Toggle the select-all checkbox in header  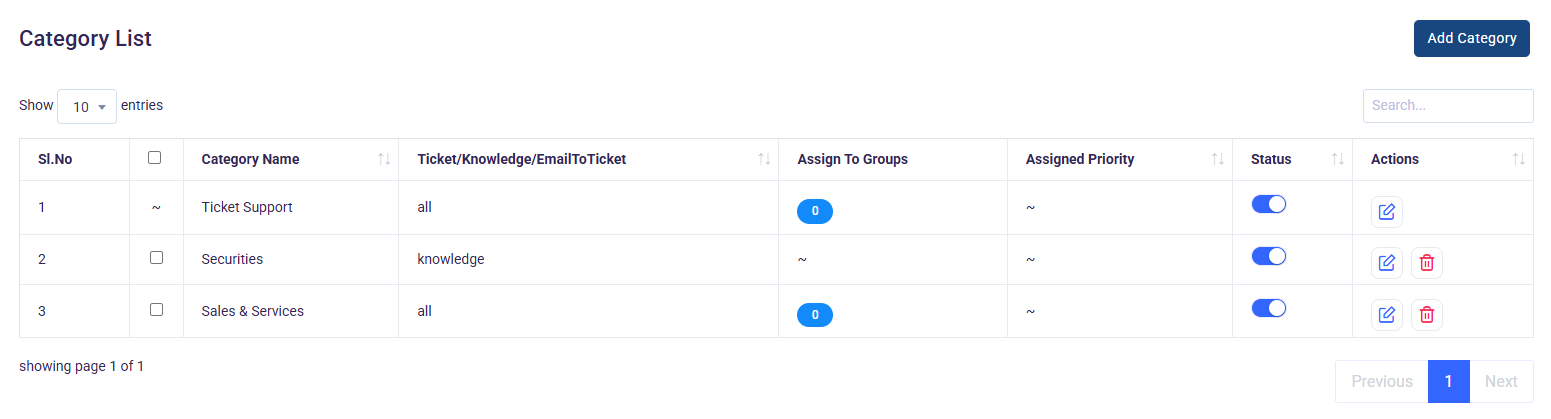click(154, 158)
